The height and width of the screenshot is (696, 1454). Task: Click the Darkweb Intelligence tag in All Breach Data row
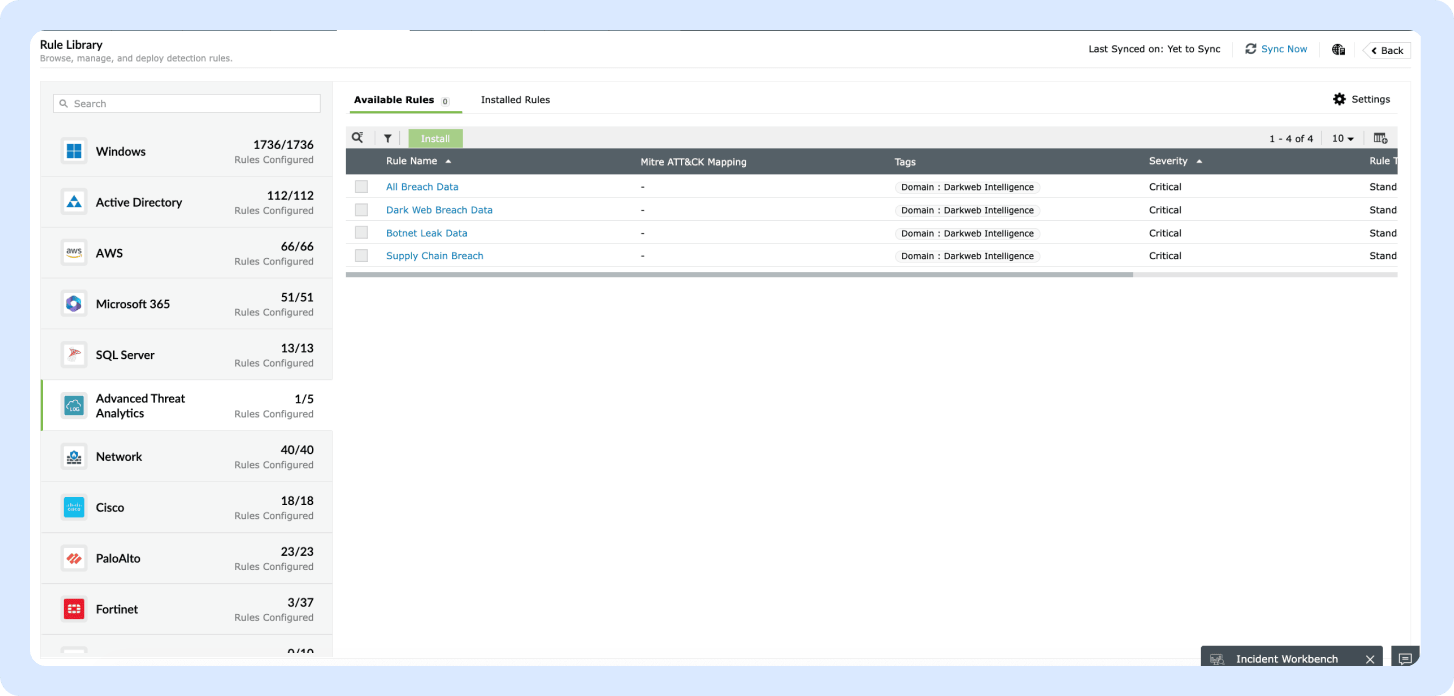pos(967,187)
